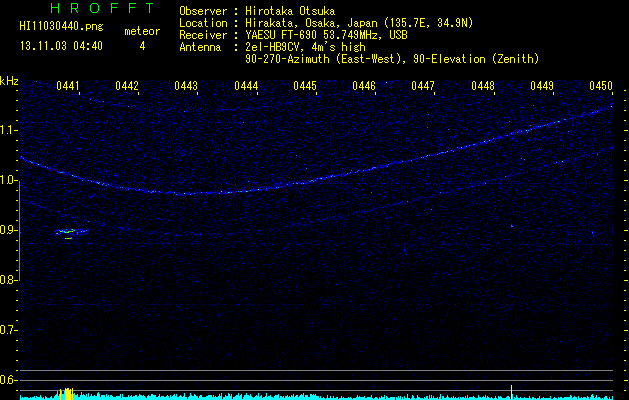Click the 0.6 kHz axis label
Image resolution: width=629 pixels, height=400 pixels.
(x=8, y=380)
